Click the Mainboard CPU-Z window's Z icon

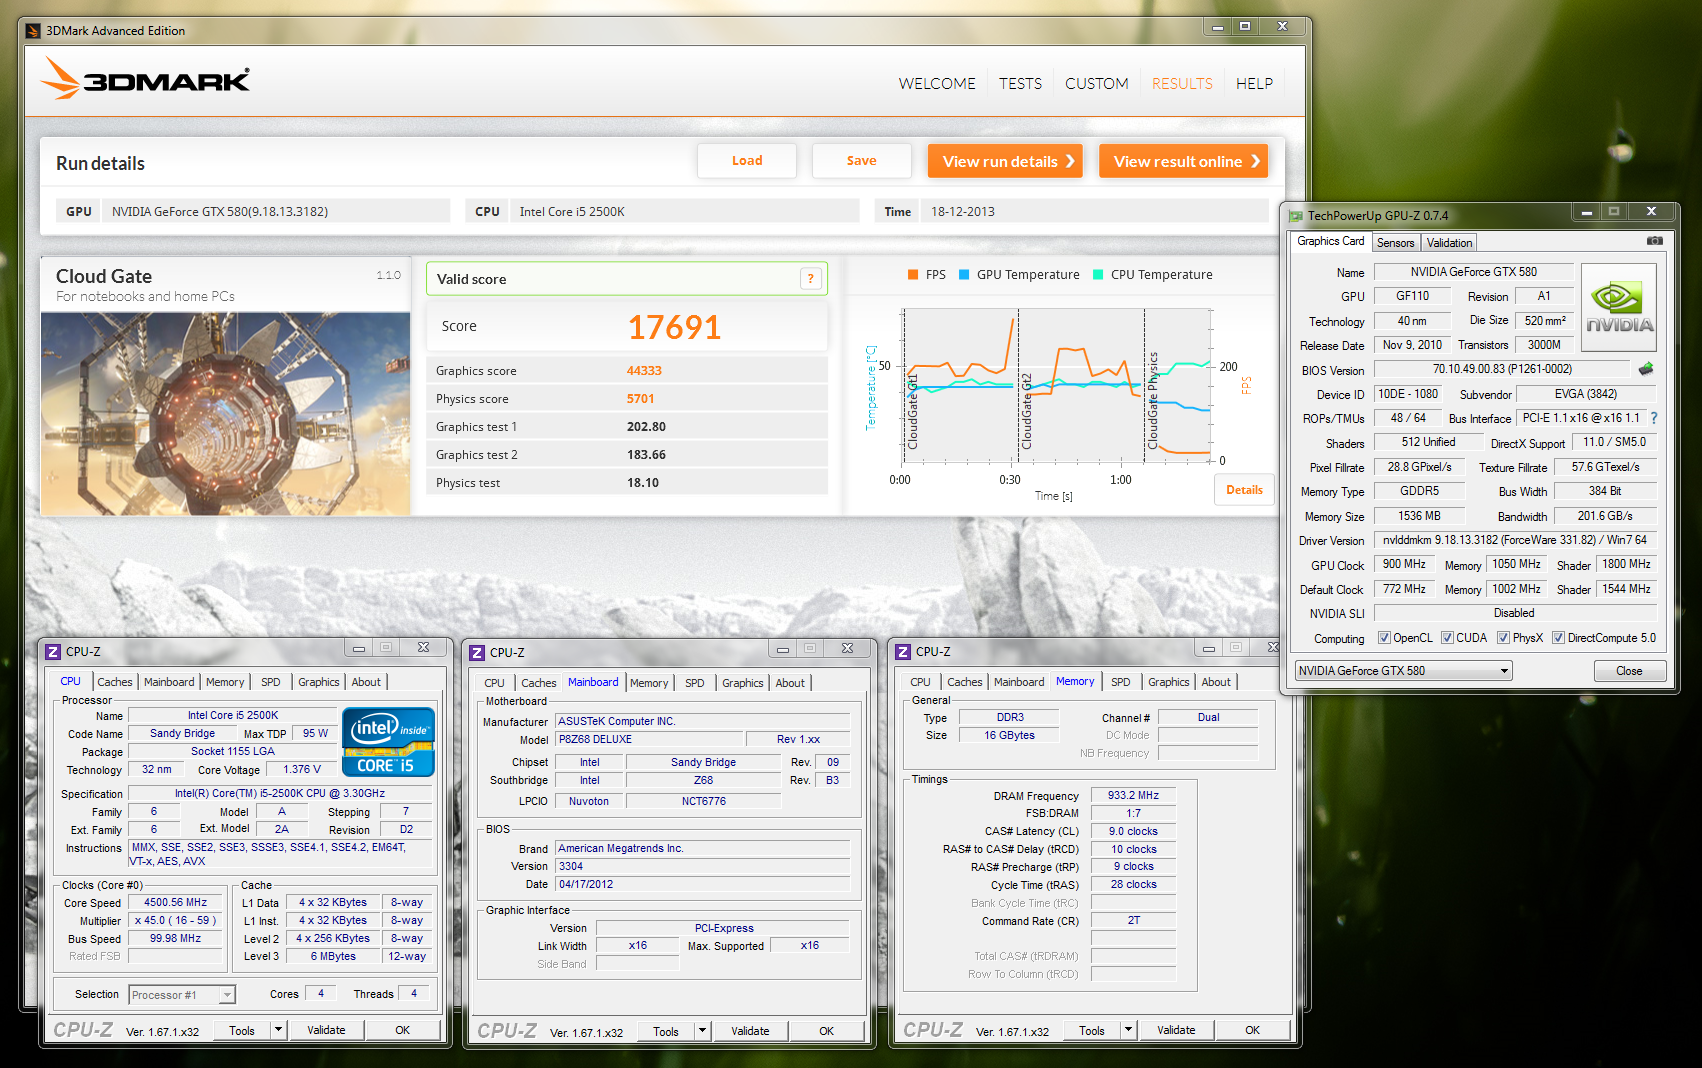pyautogui.click(x=477, y=652)
